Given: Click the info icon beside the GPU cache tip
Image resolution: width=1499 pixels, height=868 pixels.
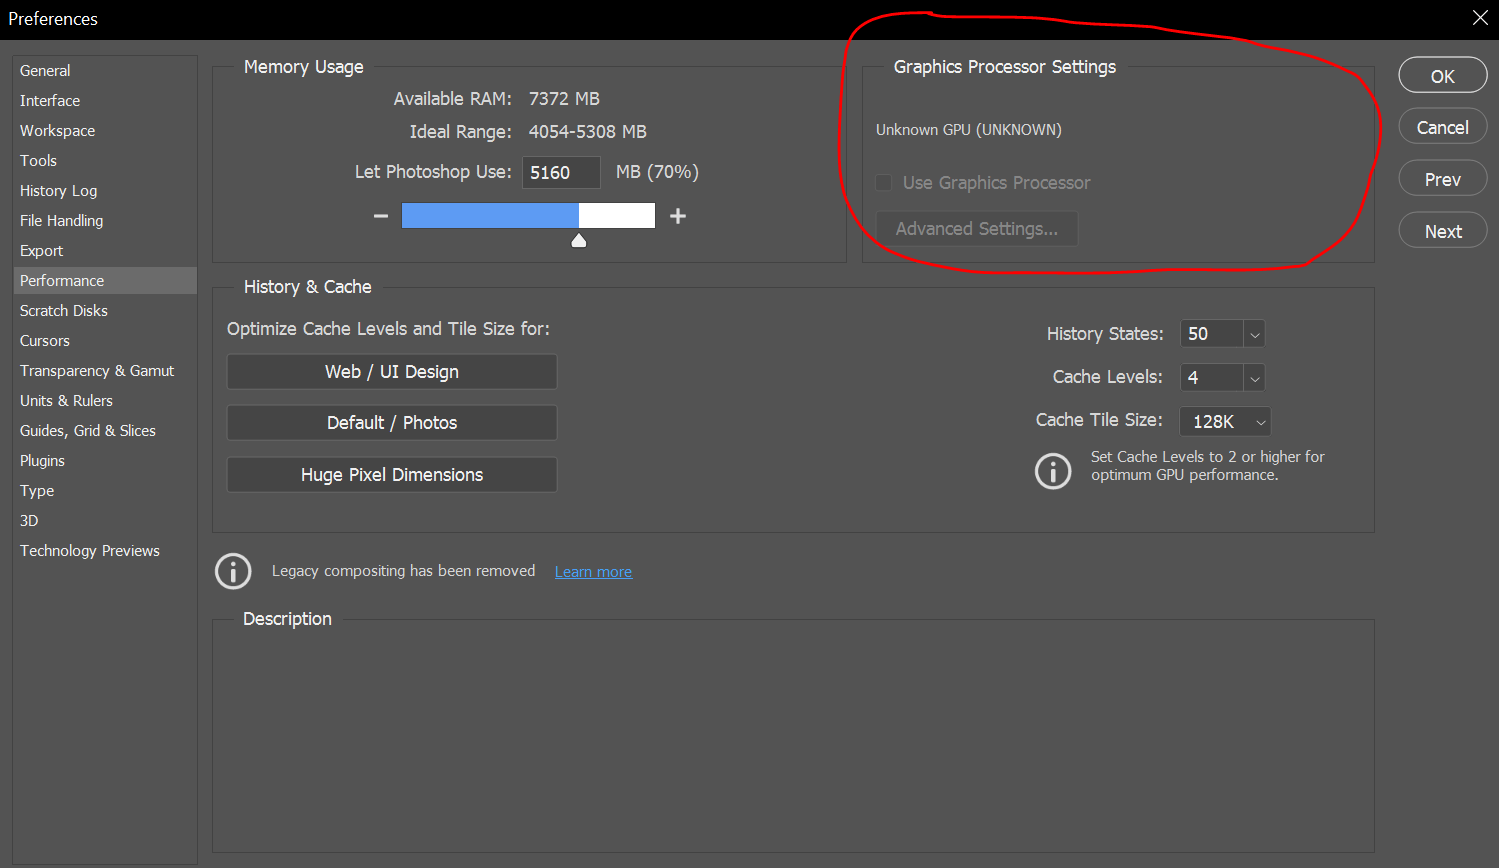Looking at the screenshot, I should click(1053, 470).
